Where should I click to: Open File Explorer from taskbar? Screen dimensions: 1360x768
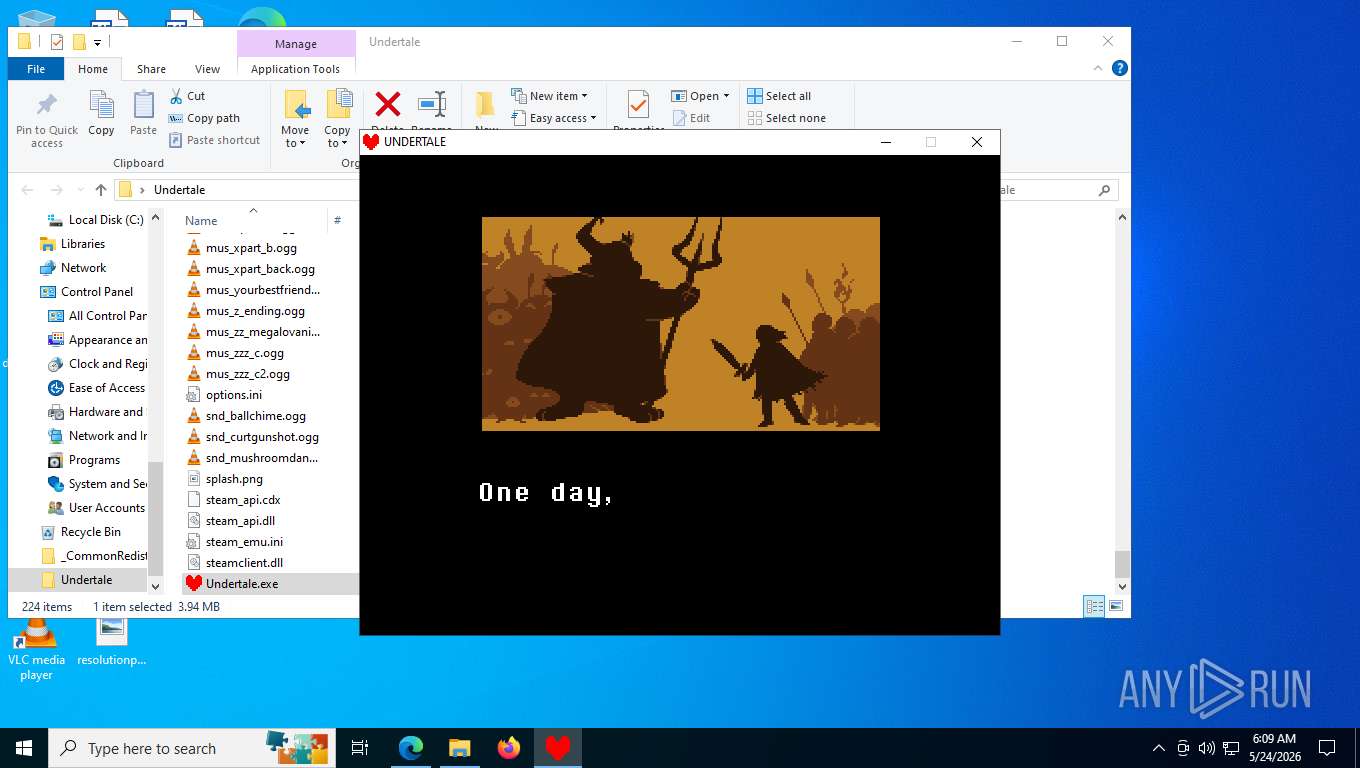click(x=460, y=748)
